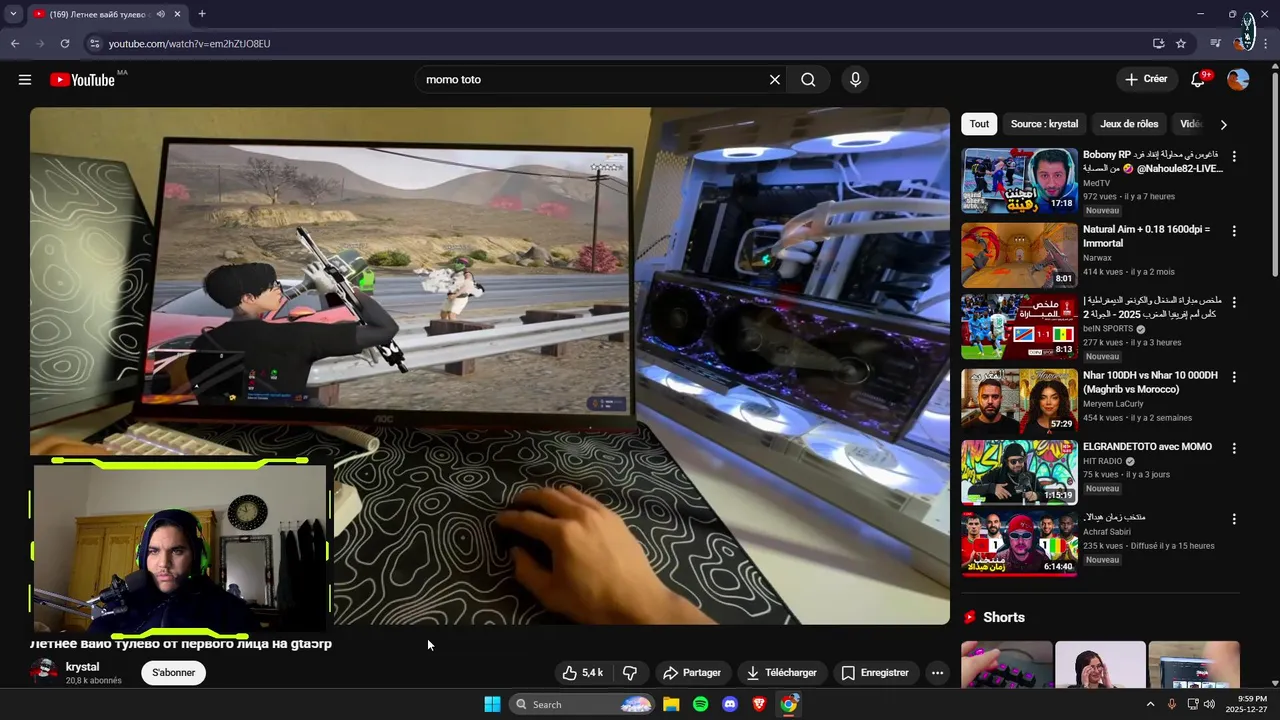The width and height of the screenshot is (1280, 720).
Task: Install app icon in address bar
Action: coord(1158,44)
